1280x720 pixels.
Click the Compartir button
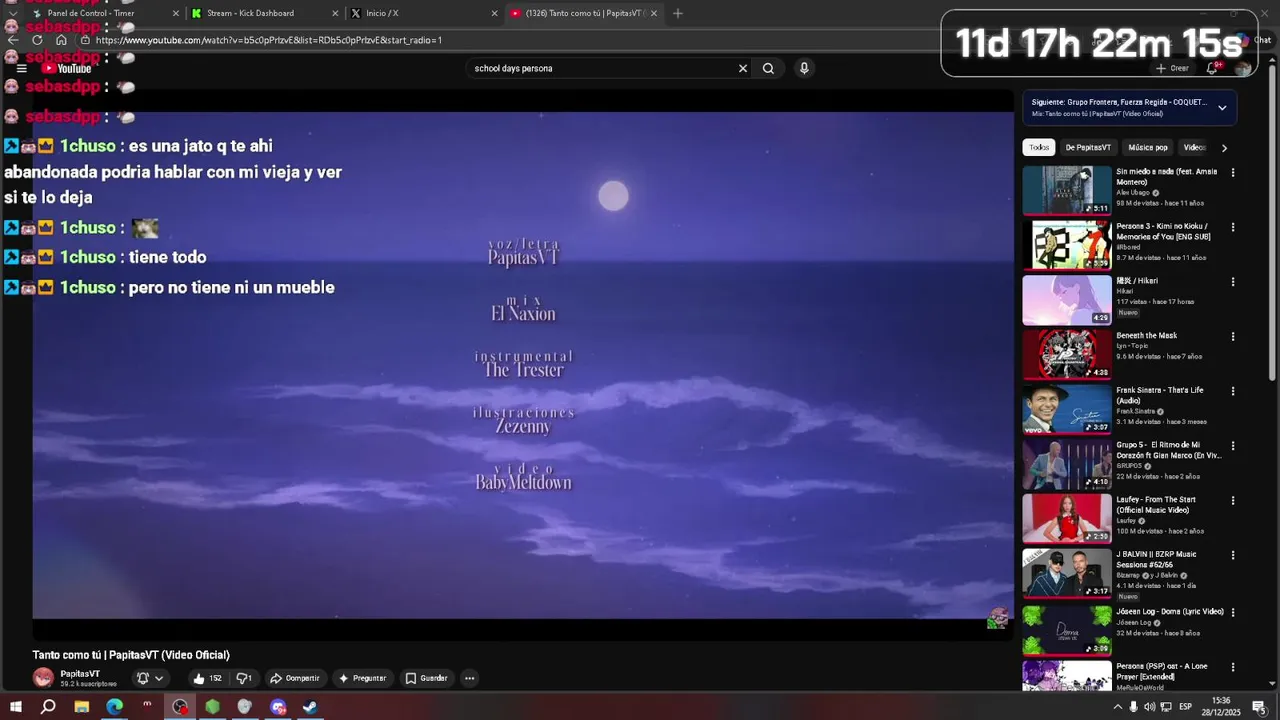point(295,678)
